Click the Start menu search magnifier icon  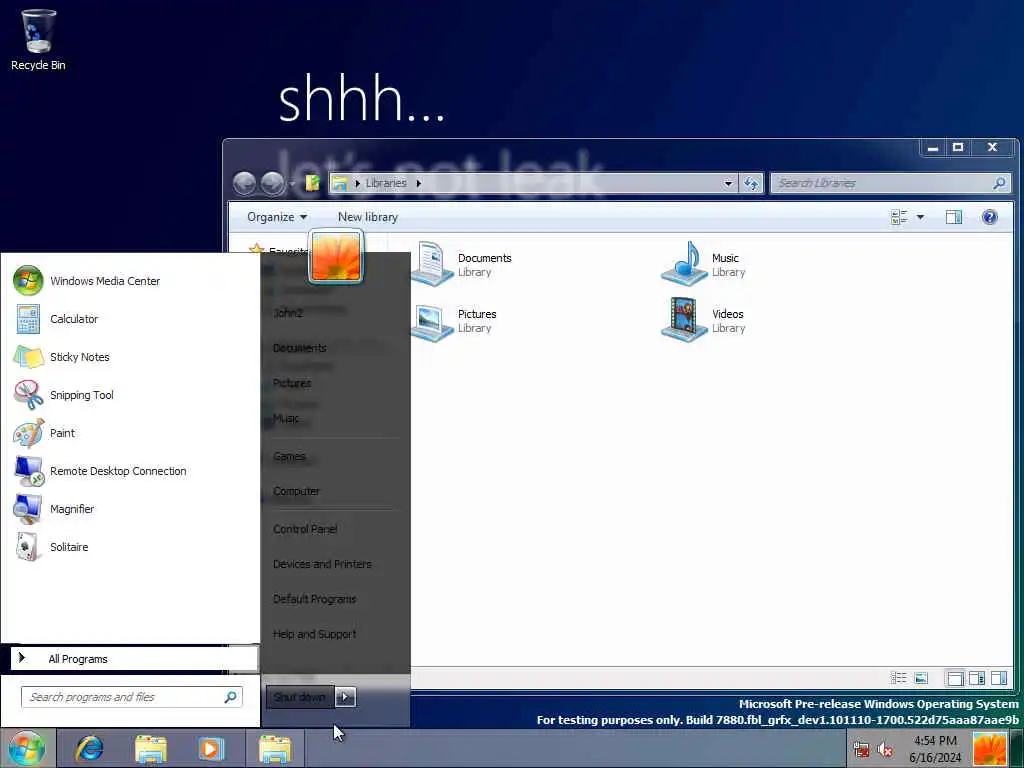(x=231, y=697)
